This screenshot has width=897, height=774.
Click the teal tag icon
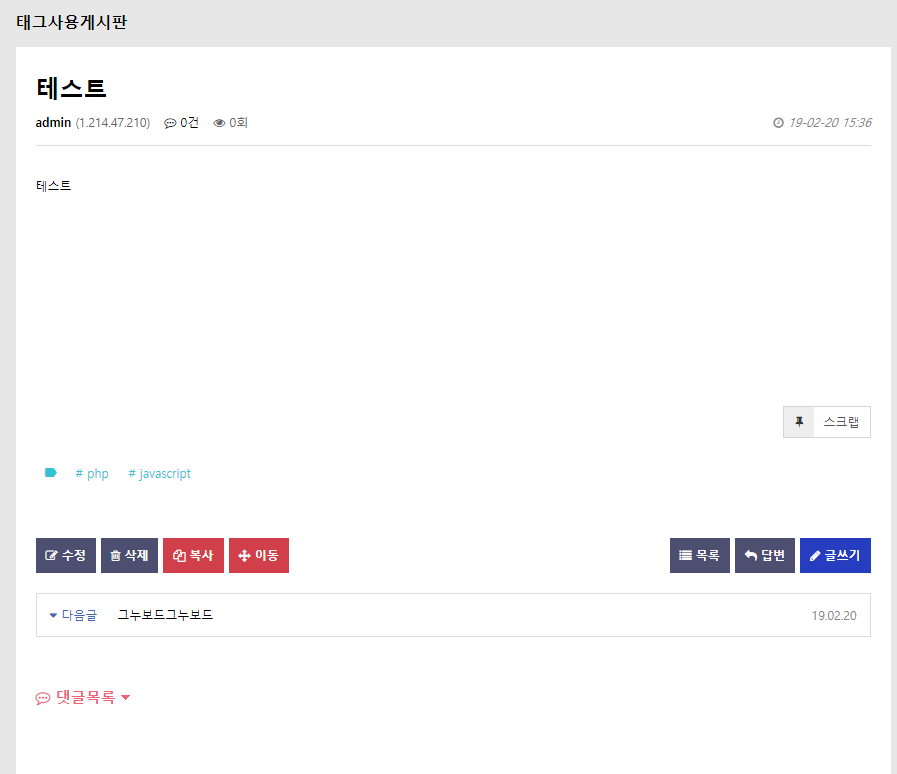(x=51, y=473)
